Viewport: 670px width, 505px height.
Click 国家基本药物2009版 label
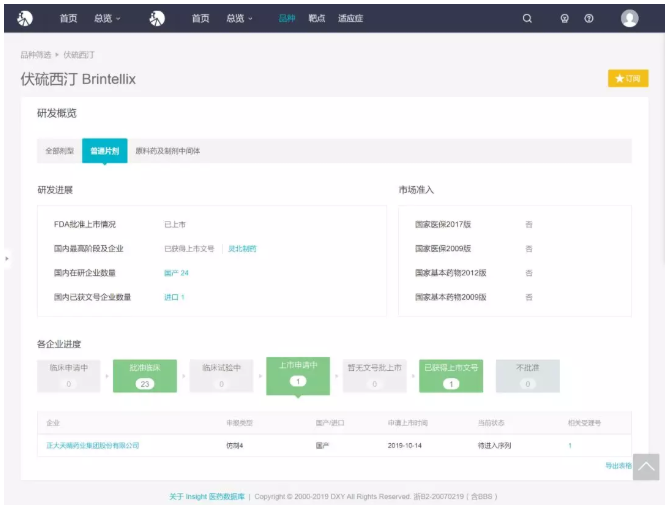450,297
